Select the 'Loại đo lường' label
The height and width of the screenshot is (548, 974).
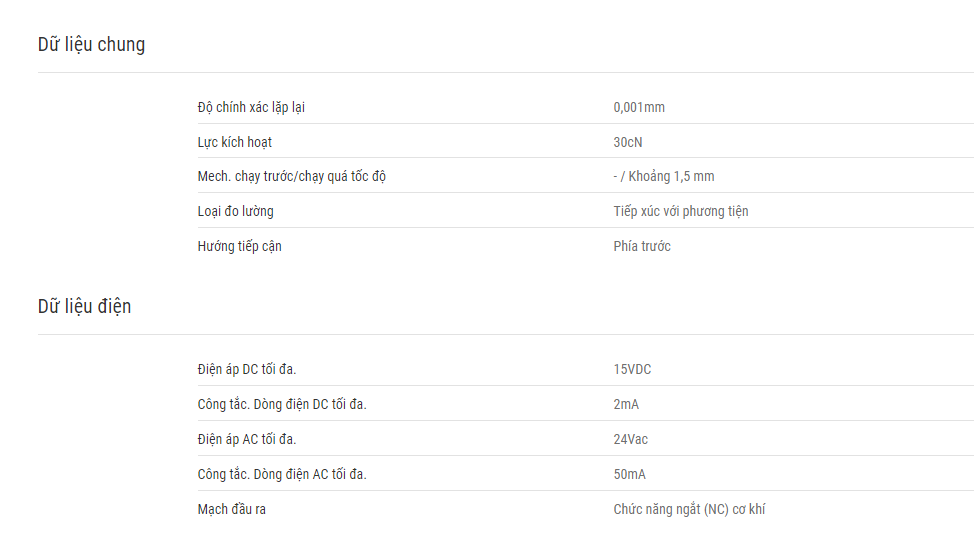tap(235, 211)
